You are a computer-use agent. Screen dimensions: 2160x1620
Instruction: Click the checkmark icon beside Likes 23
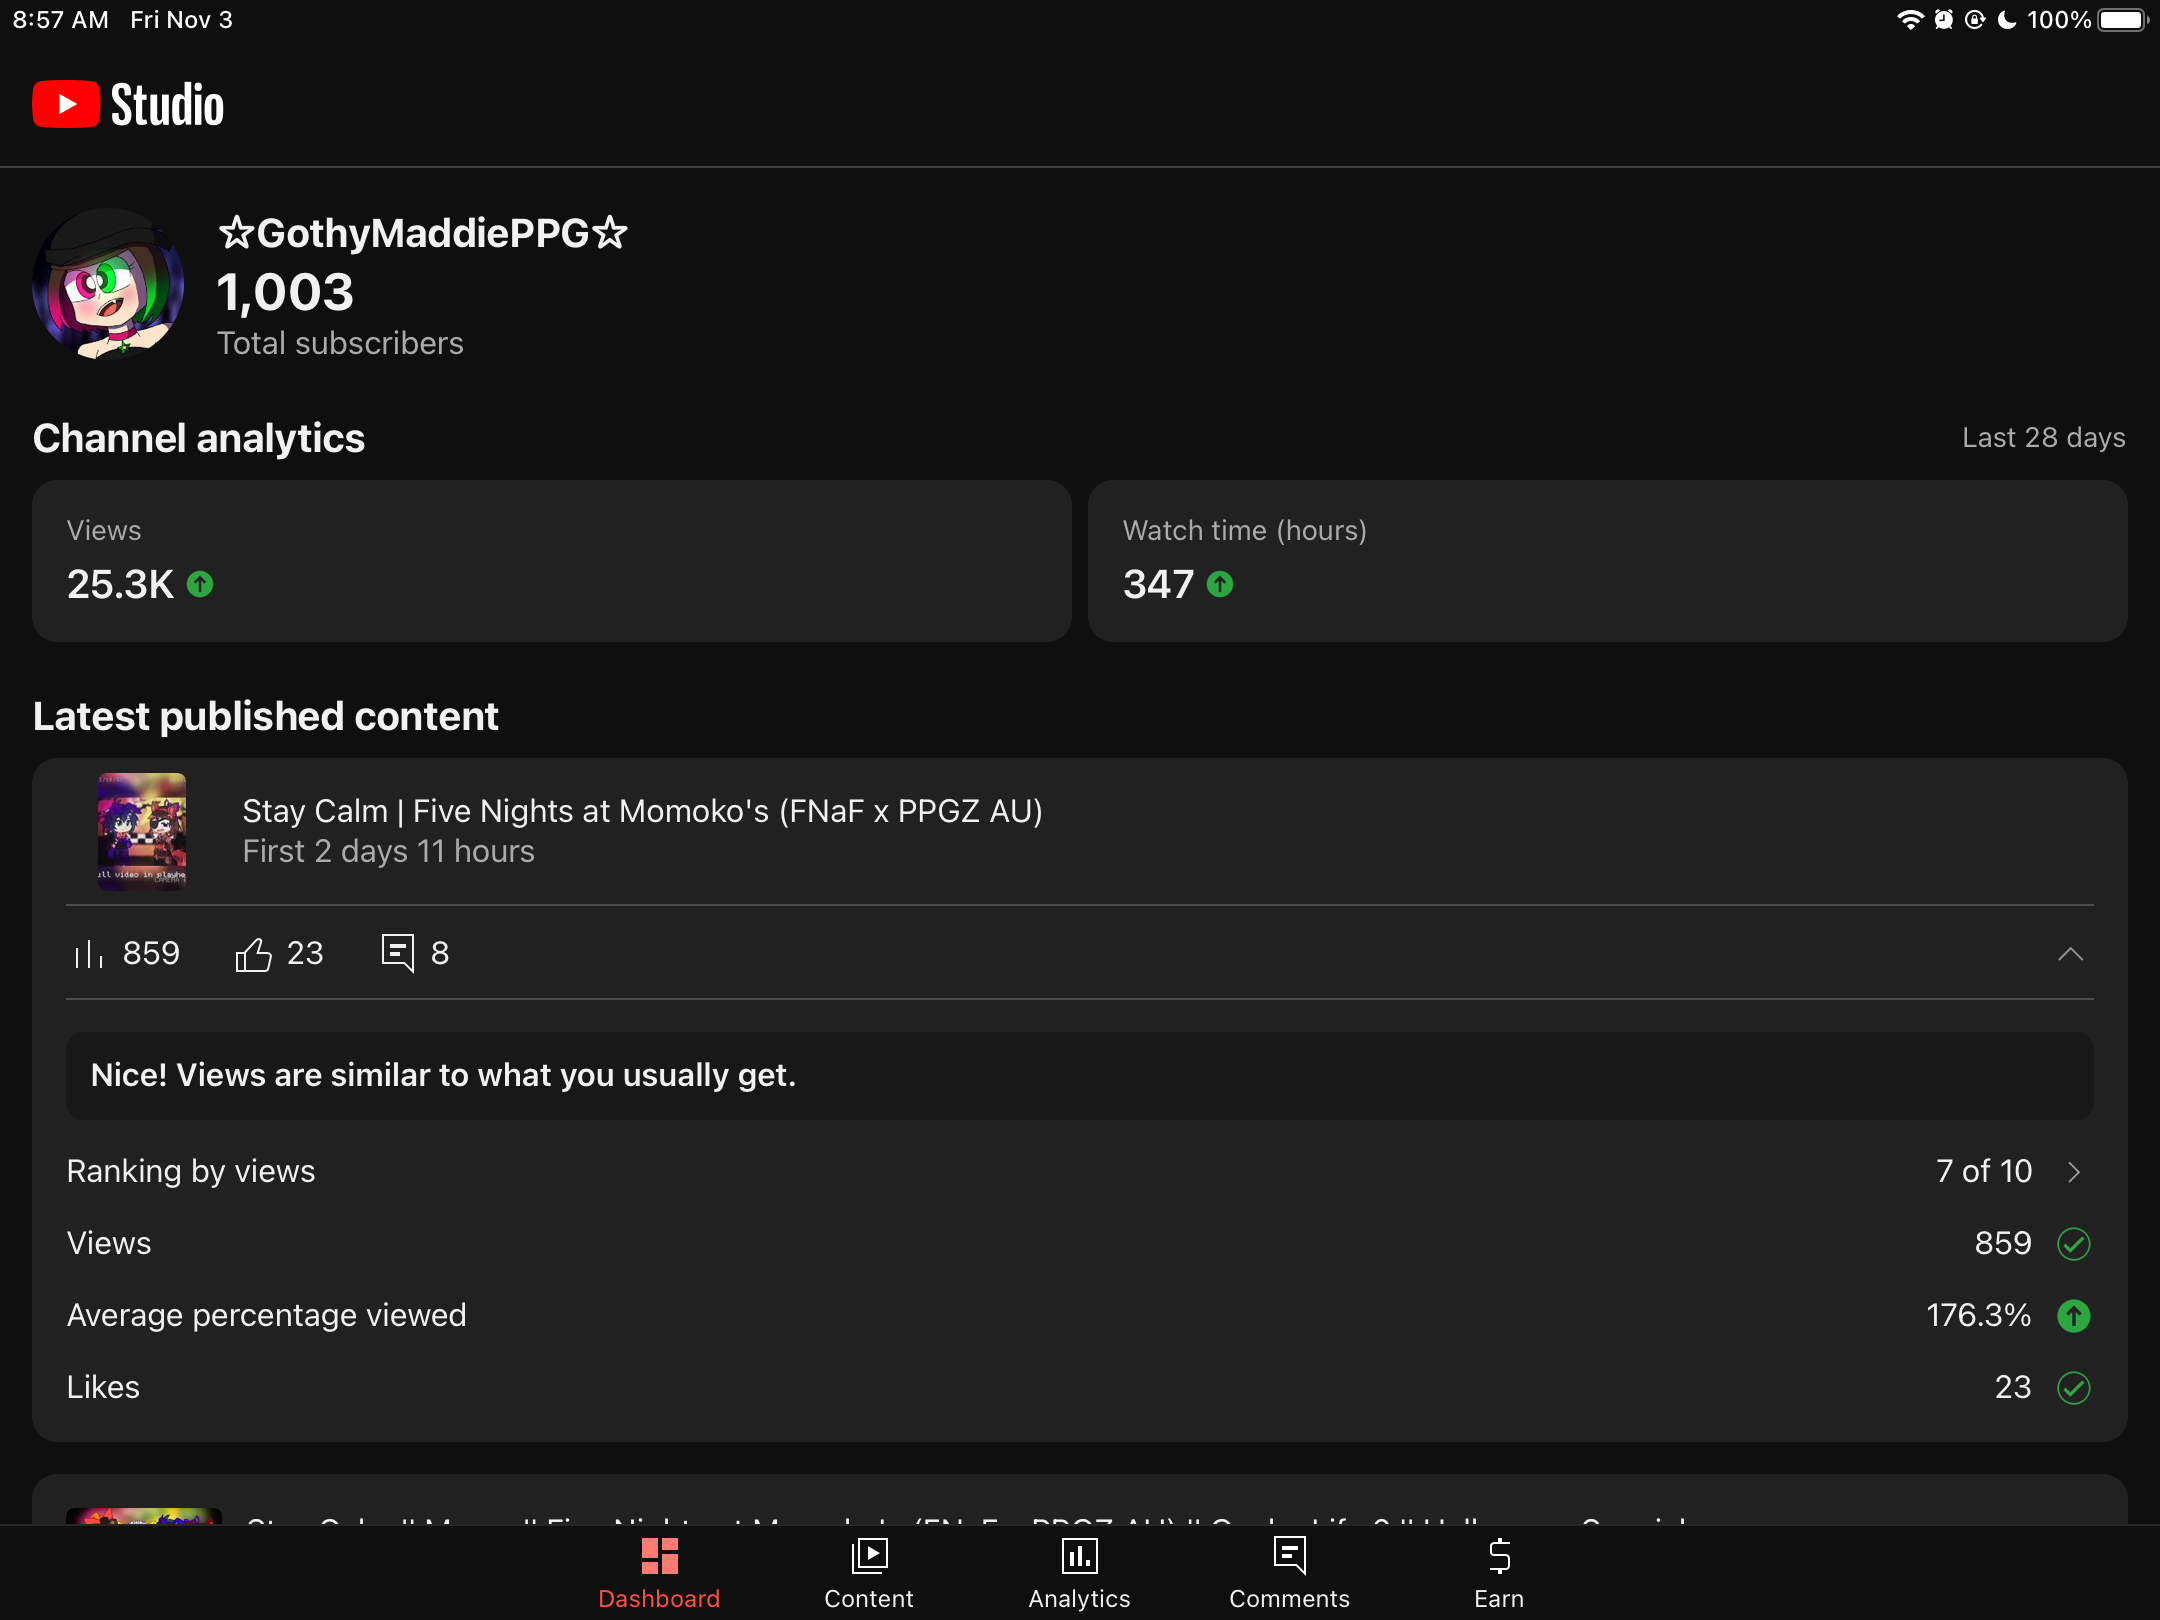pos(2073,1387)
